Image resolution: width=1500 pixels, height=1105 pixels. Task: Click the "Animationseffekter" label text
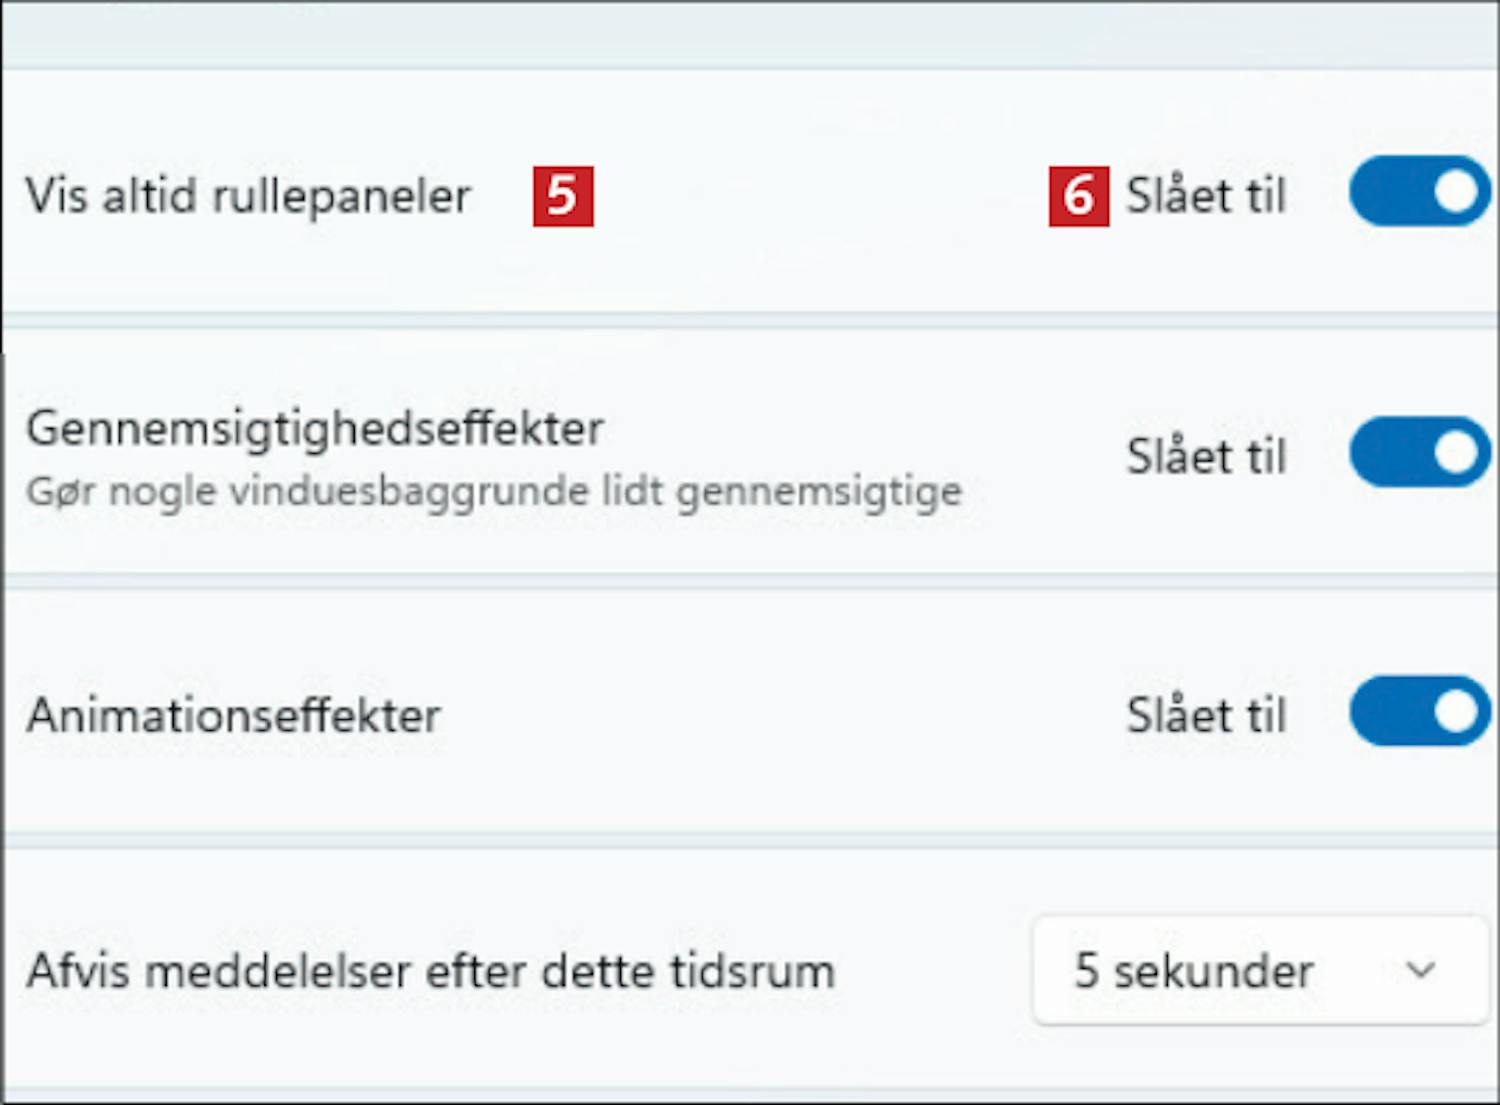pyautogui.click(x=234, y=716)
